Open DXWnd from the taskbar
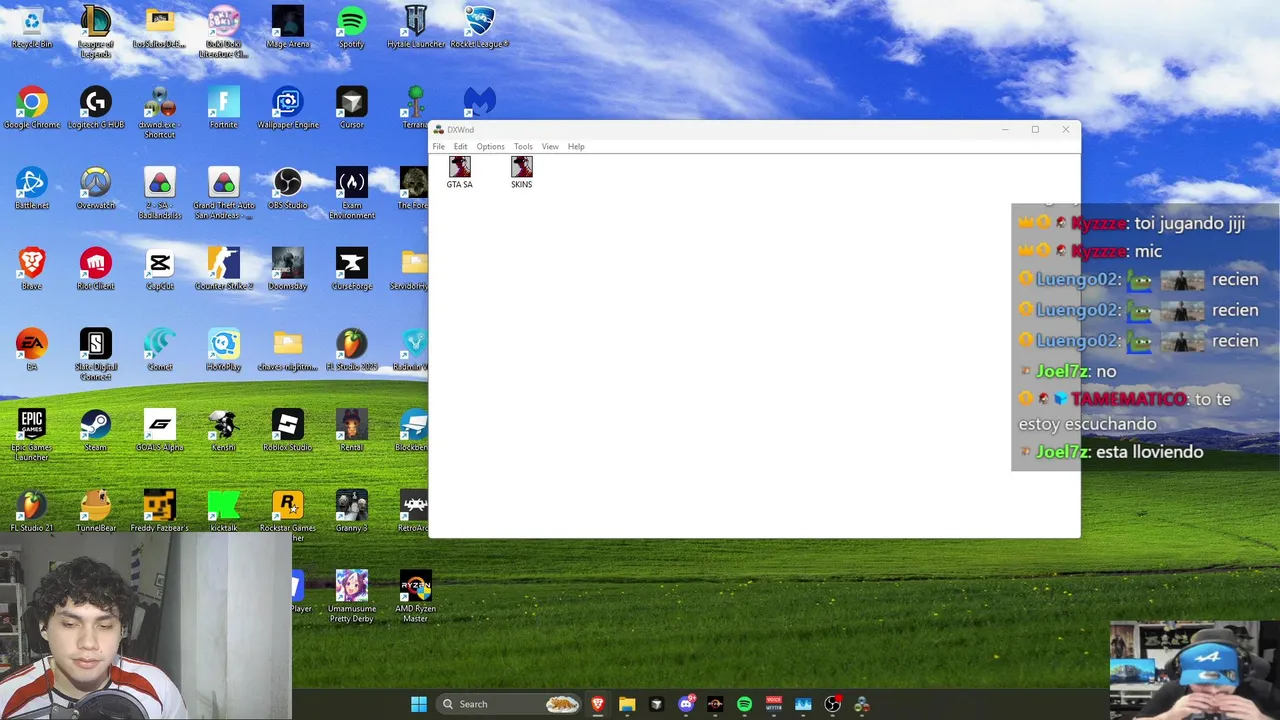 861,704
